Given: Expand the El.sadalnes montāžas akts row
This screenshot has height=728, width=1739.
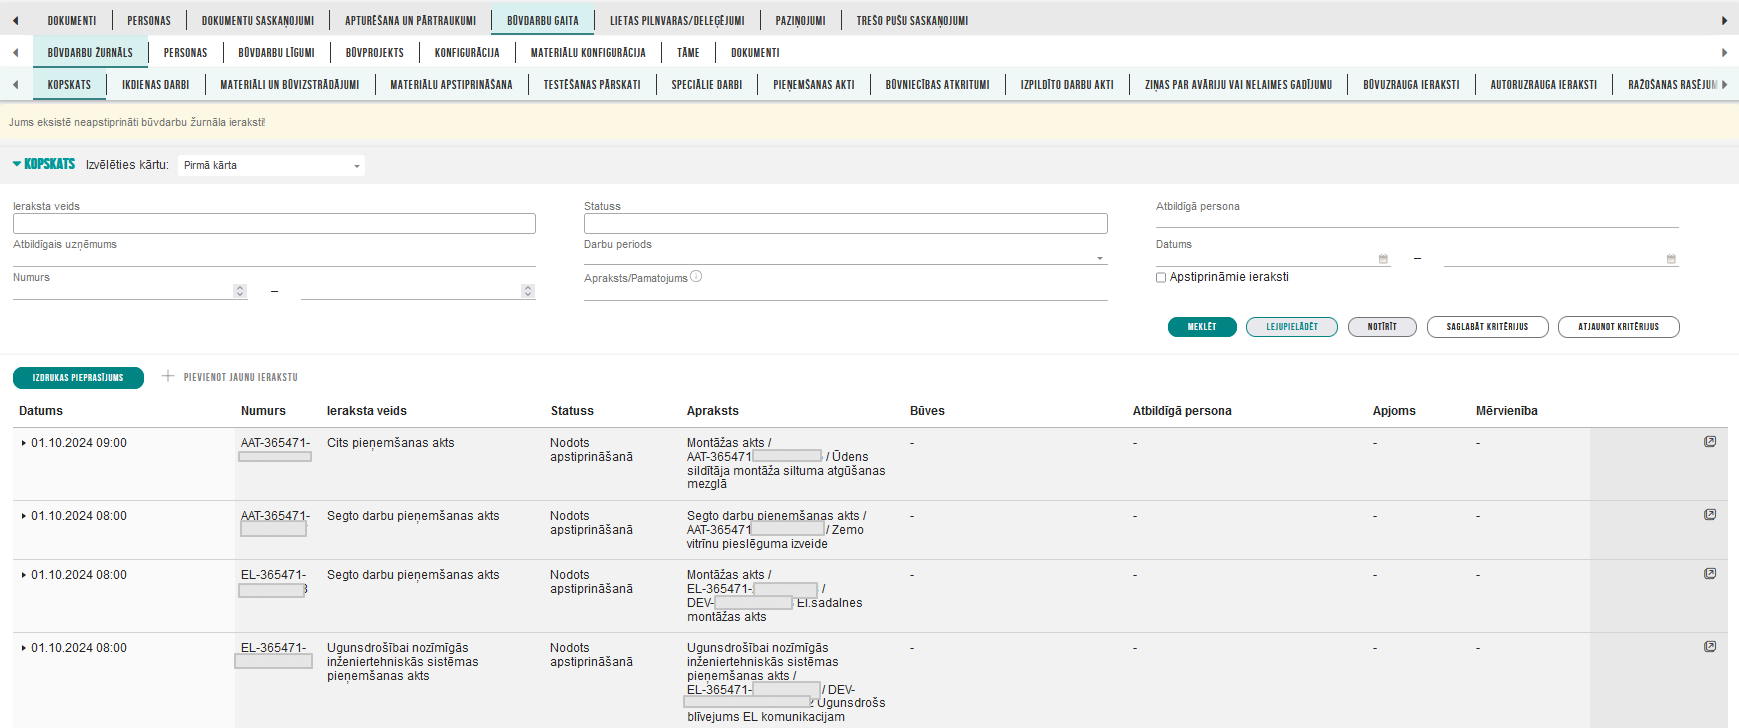Looking at the screenshot, I should coord(24,575).
